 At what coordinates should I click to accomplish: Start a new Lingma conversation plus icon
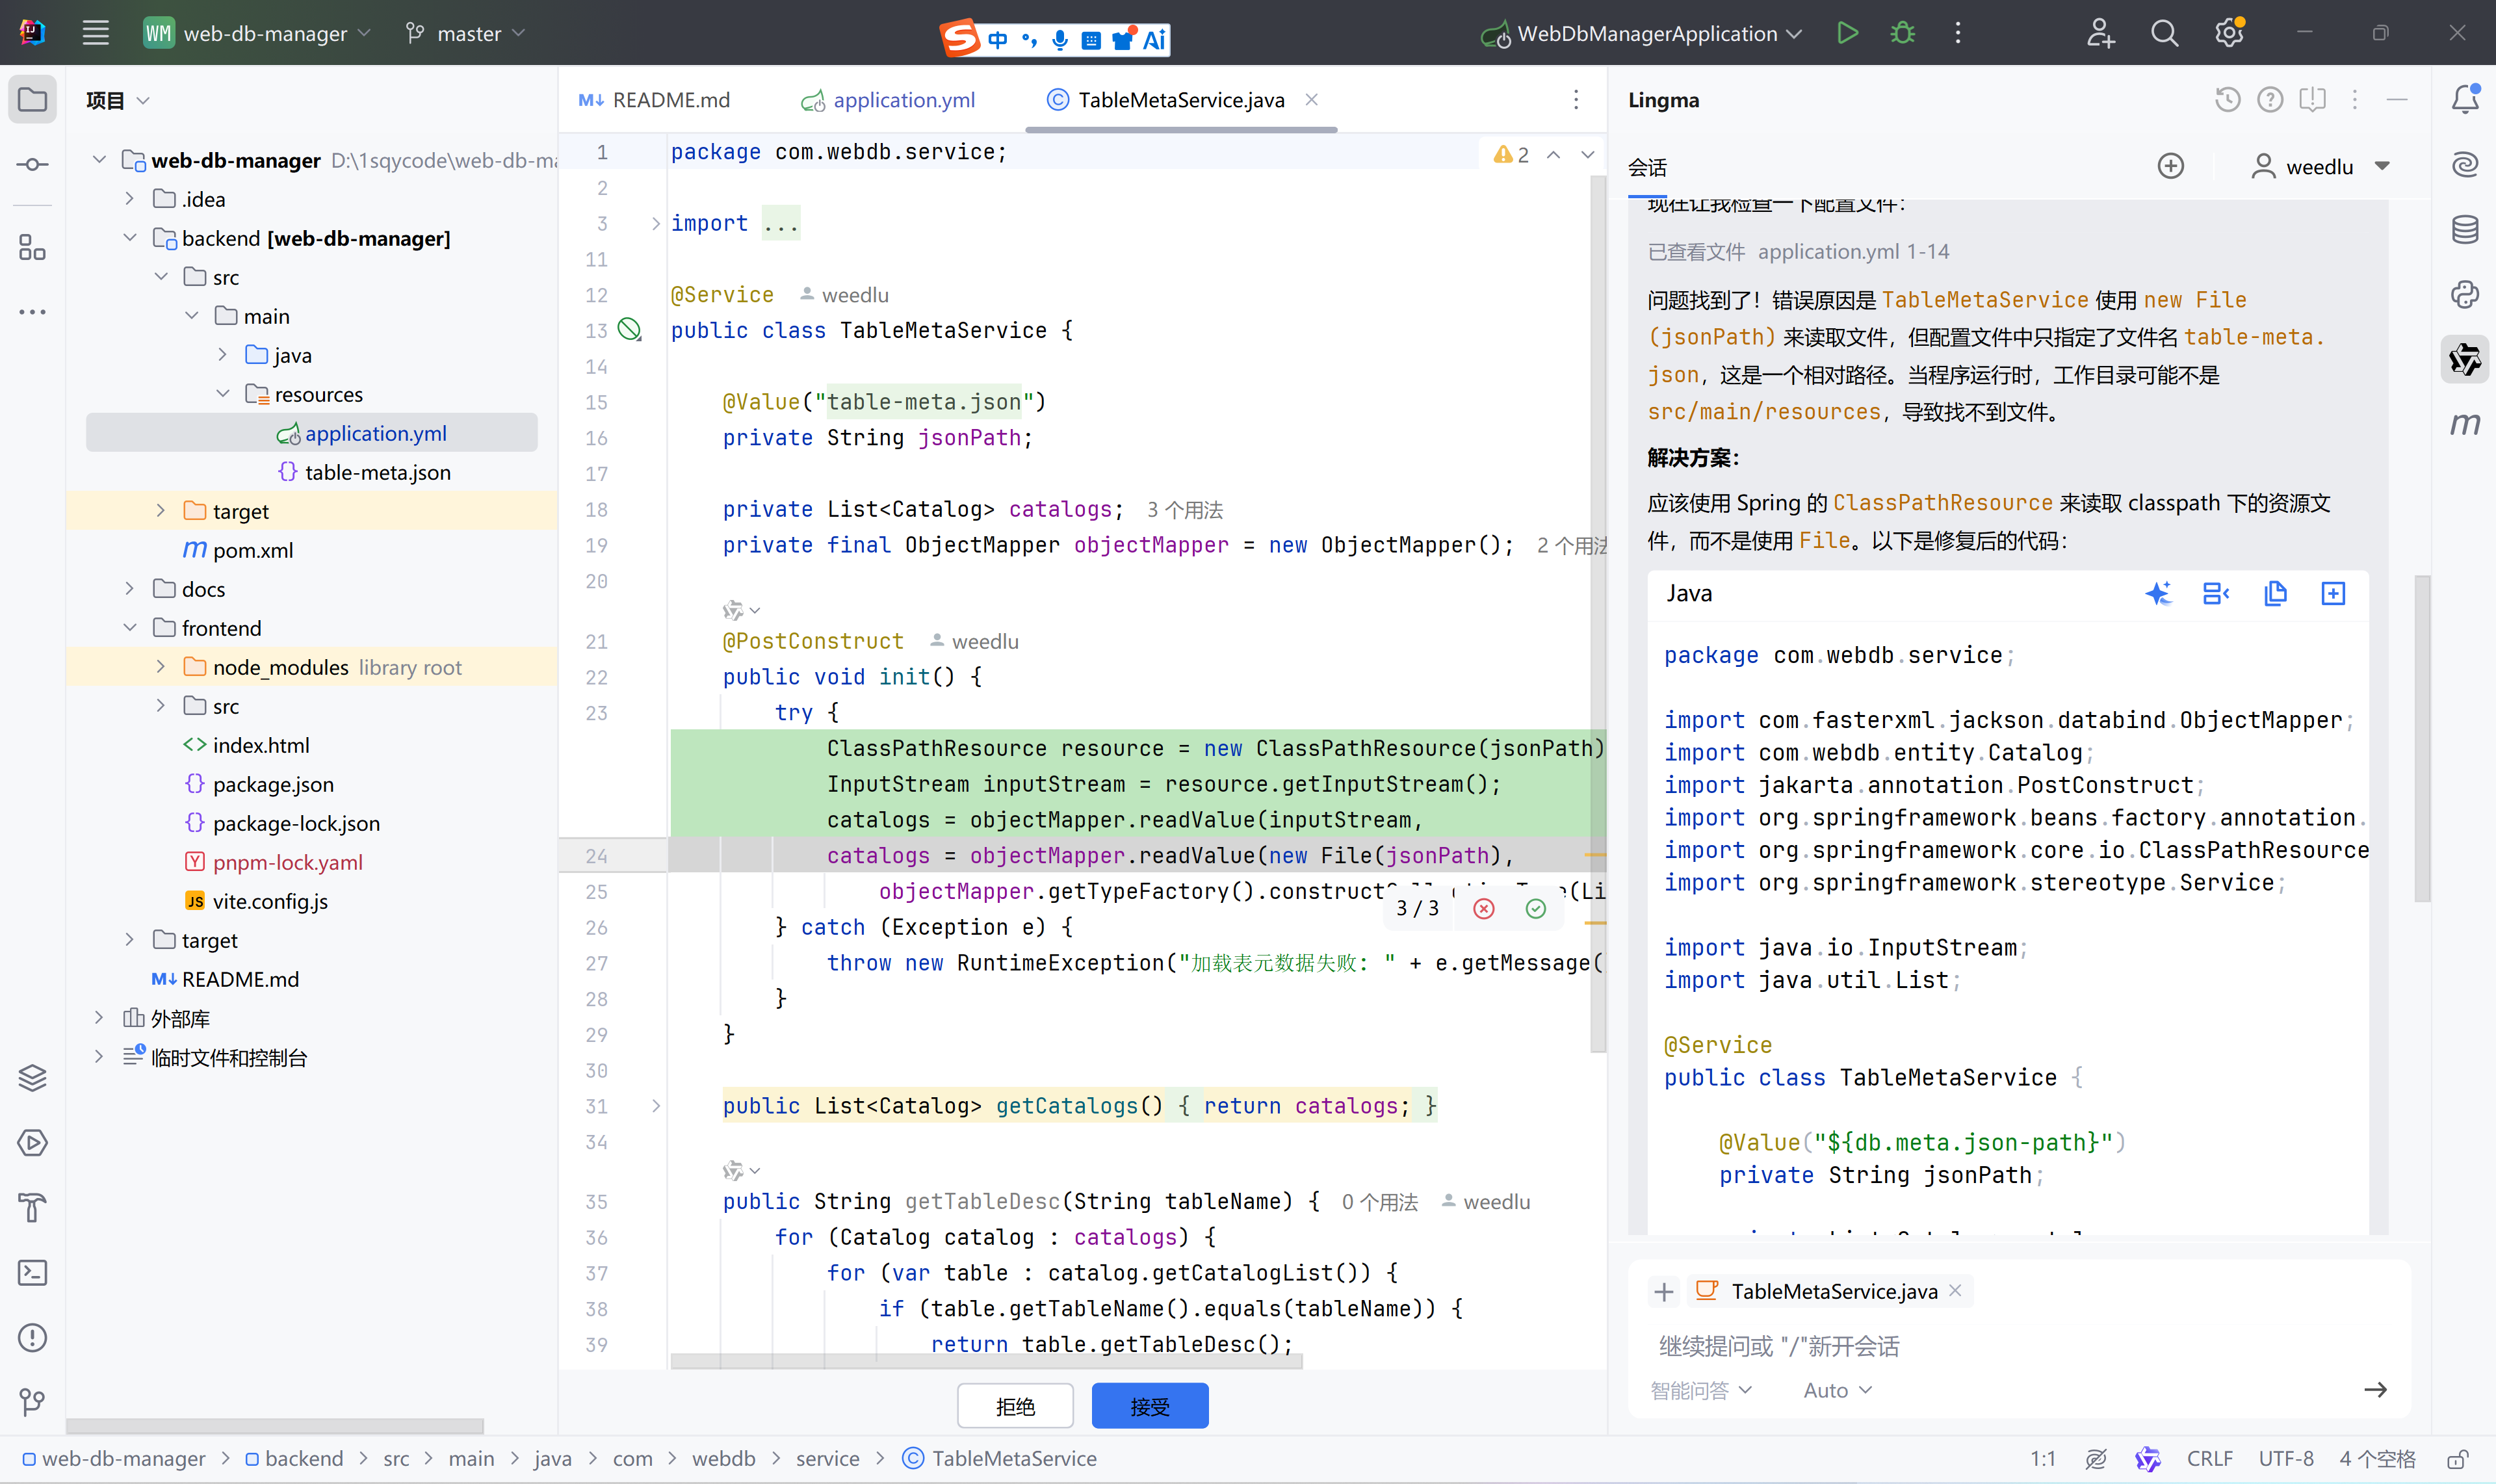click(x=2170, y=166)
